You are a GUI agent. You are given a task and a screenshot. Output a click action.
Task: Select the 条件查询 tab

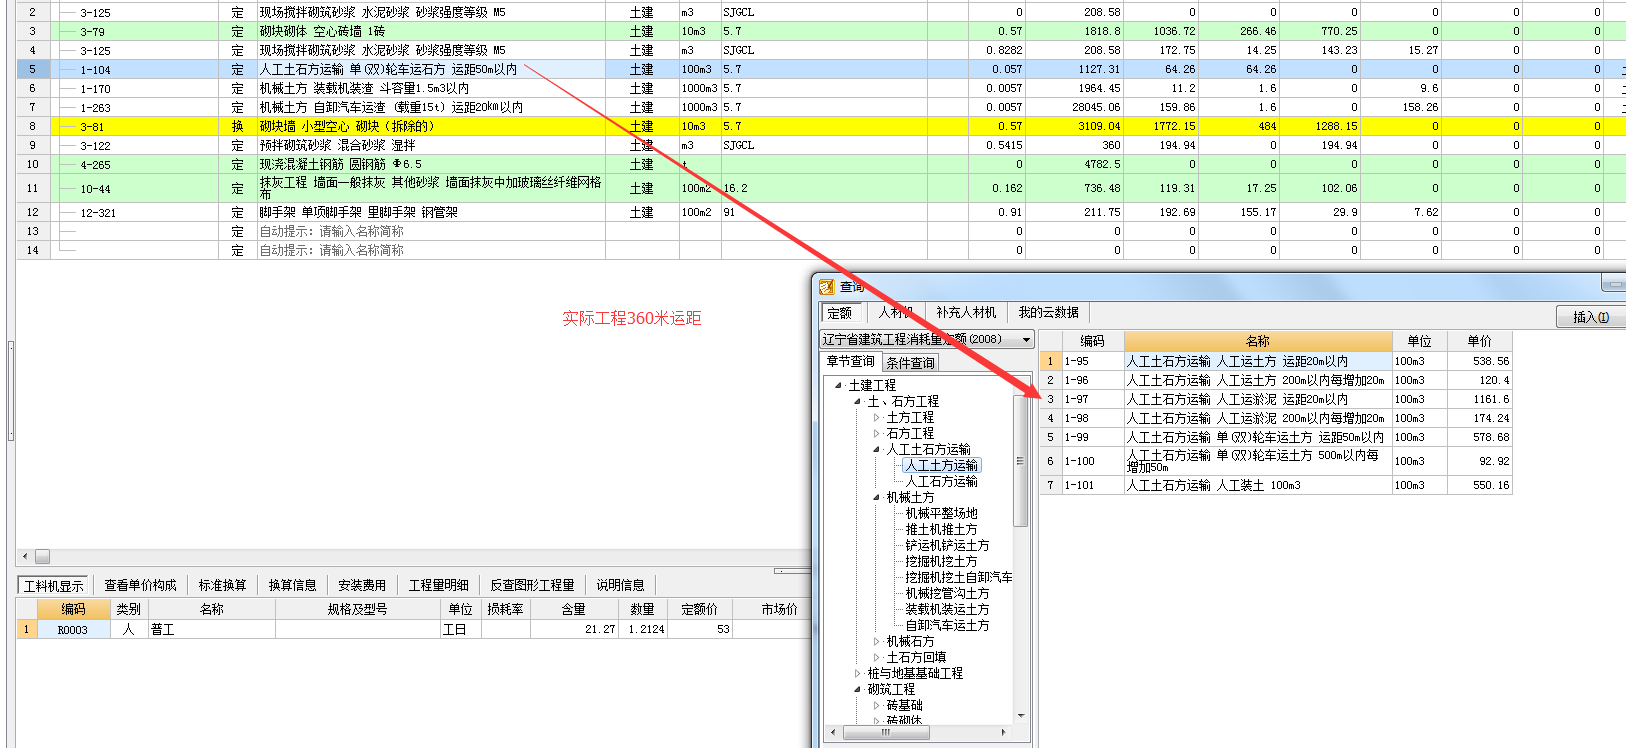coord(910,363)
